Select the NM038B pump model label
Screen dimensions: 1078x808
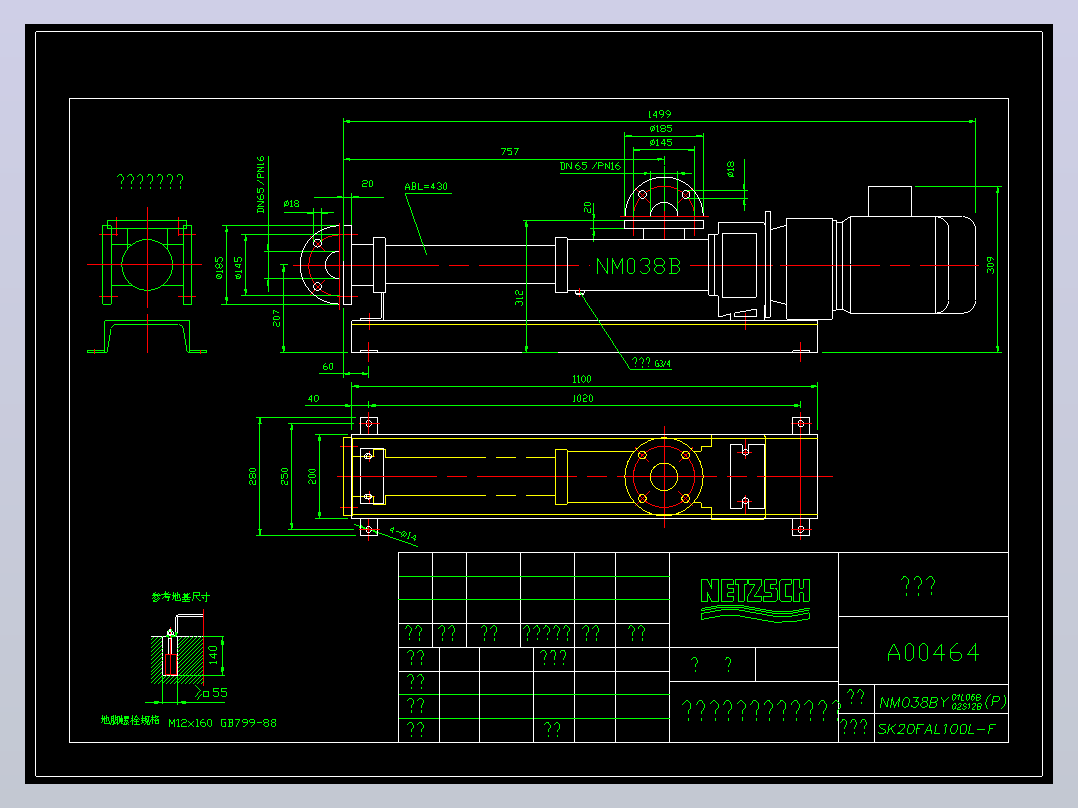pos(637,266)
